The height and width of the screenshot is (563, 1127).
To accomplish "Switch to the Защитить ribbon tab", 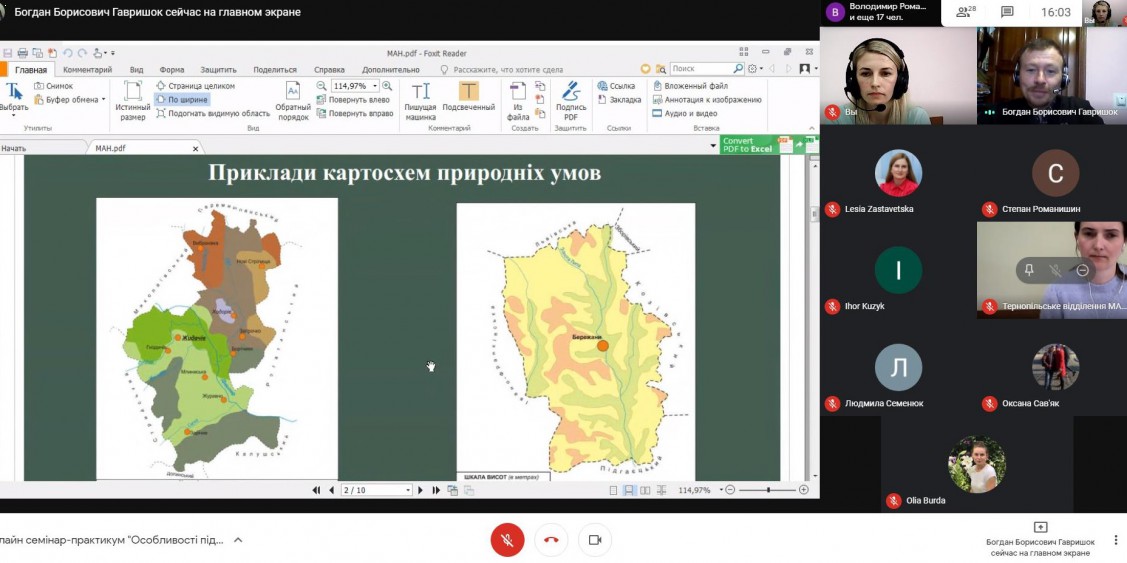I will pyautogui.click(x=218, y=70).
